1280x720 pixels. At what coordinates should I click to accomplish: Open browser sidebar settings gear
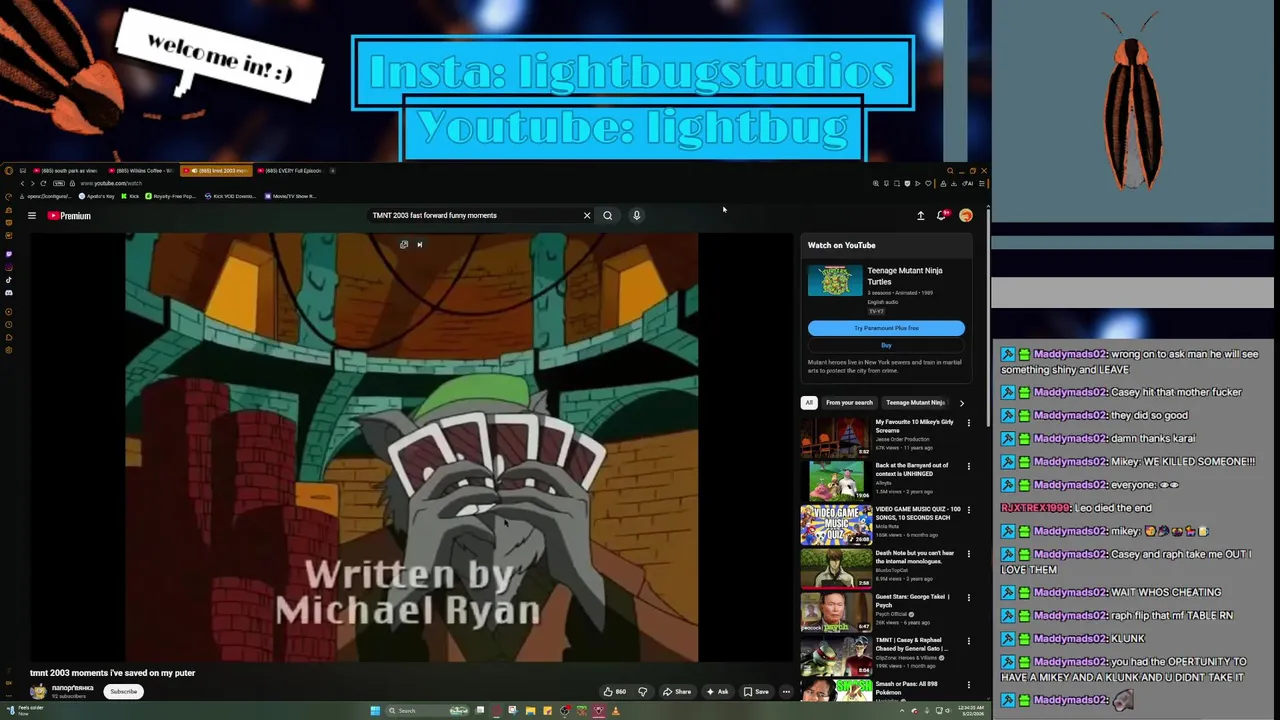coord(9,350)
